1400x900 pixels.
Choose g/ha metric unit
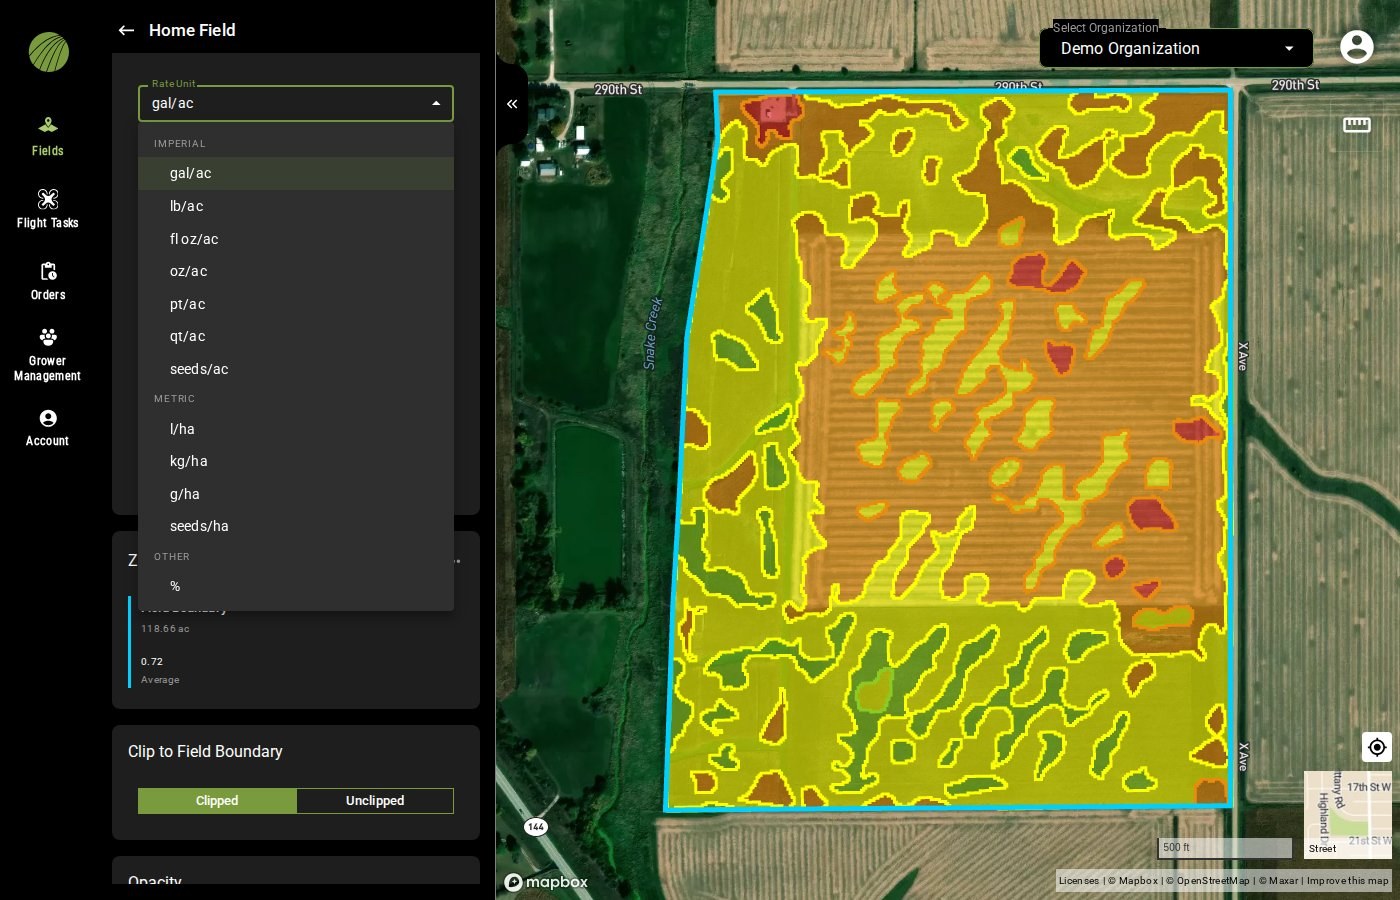tap(296, 494)
